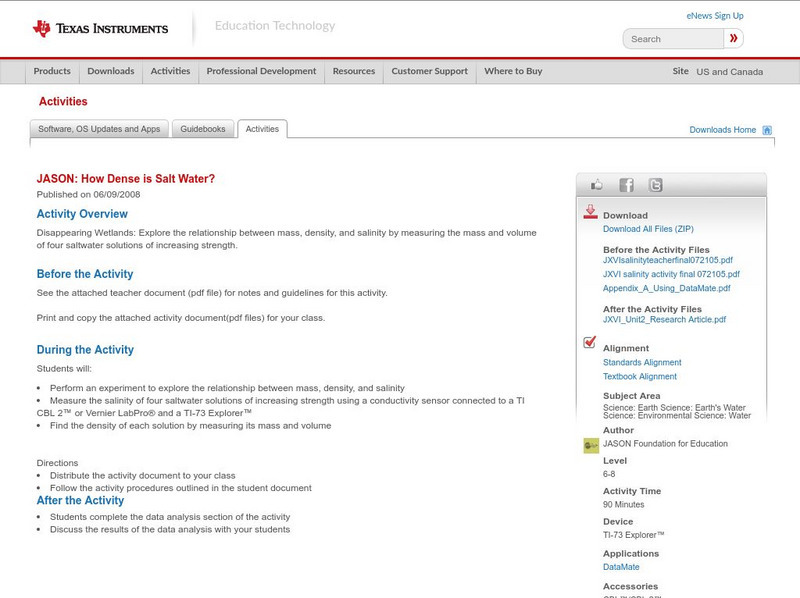Click the Activity Overview heading
This screenshot has height=598, width=800.
[x=82, y=214]
